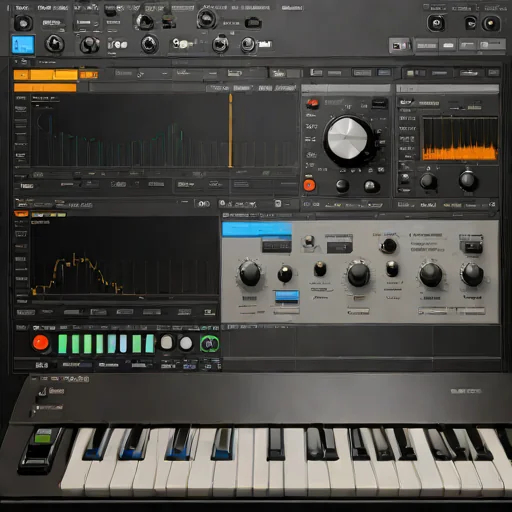512x512 pixels.
Task: Click the first large black knob in gray panel
Action: (x=249, y=274)
